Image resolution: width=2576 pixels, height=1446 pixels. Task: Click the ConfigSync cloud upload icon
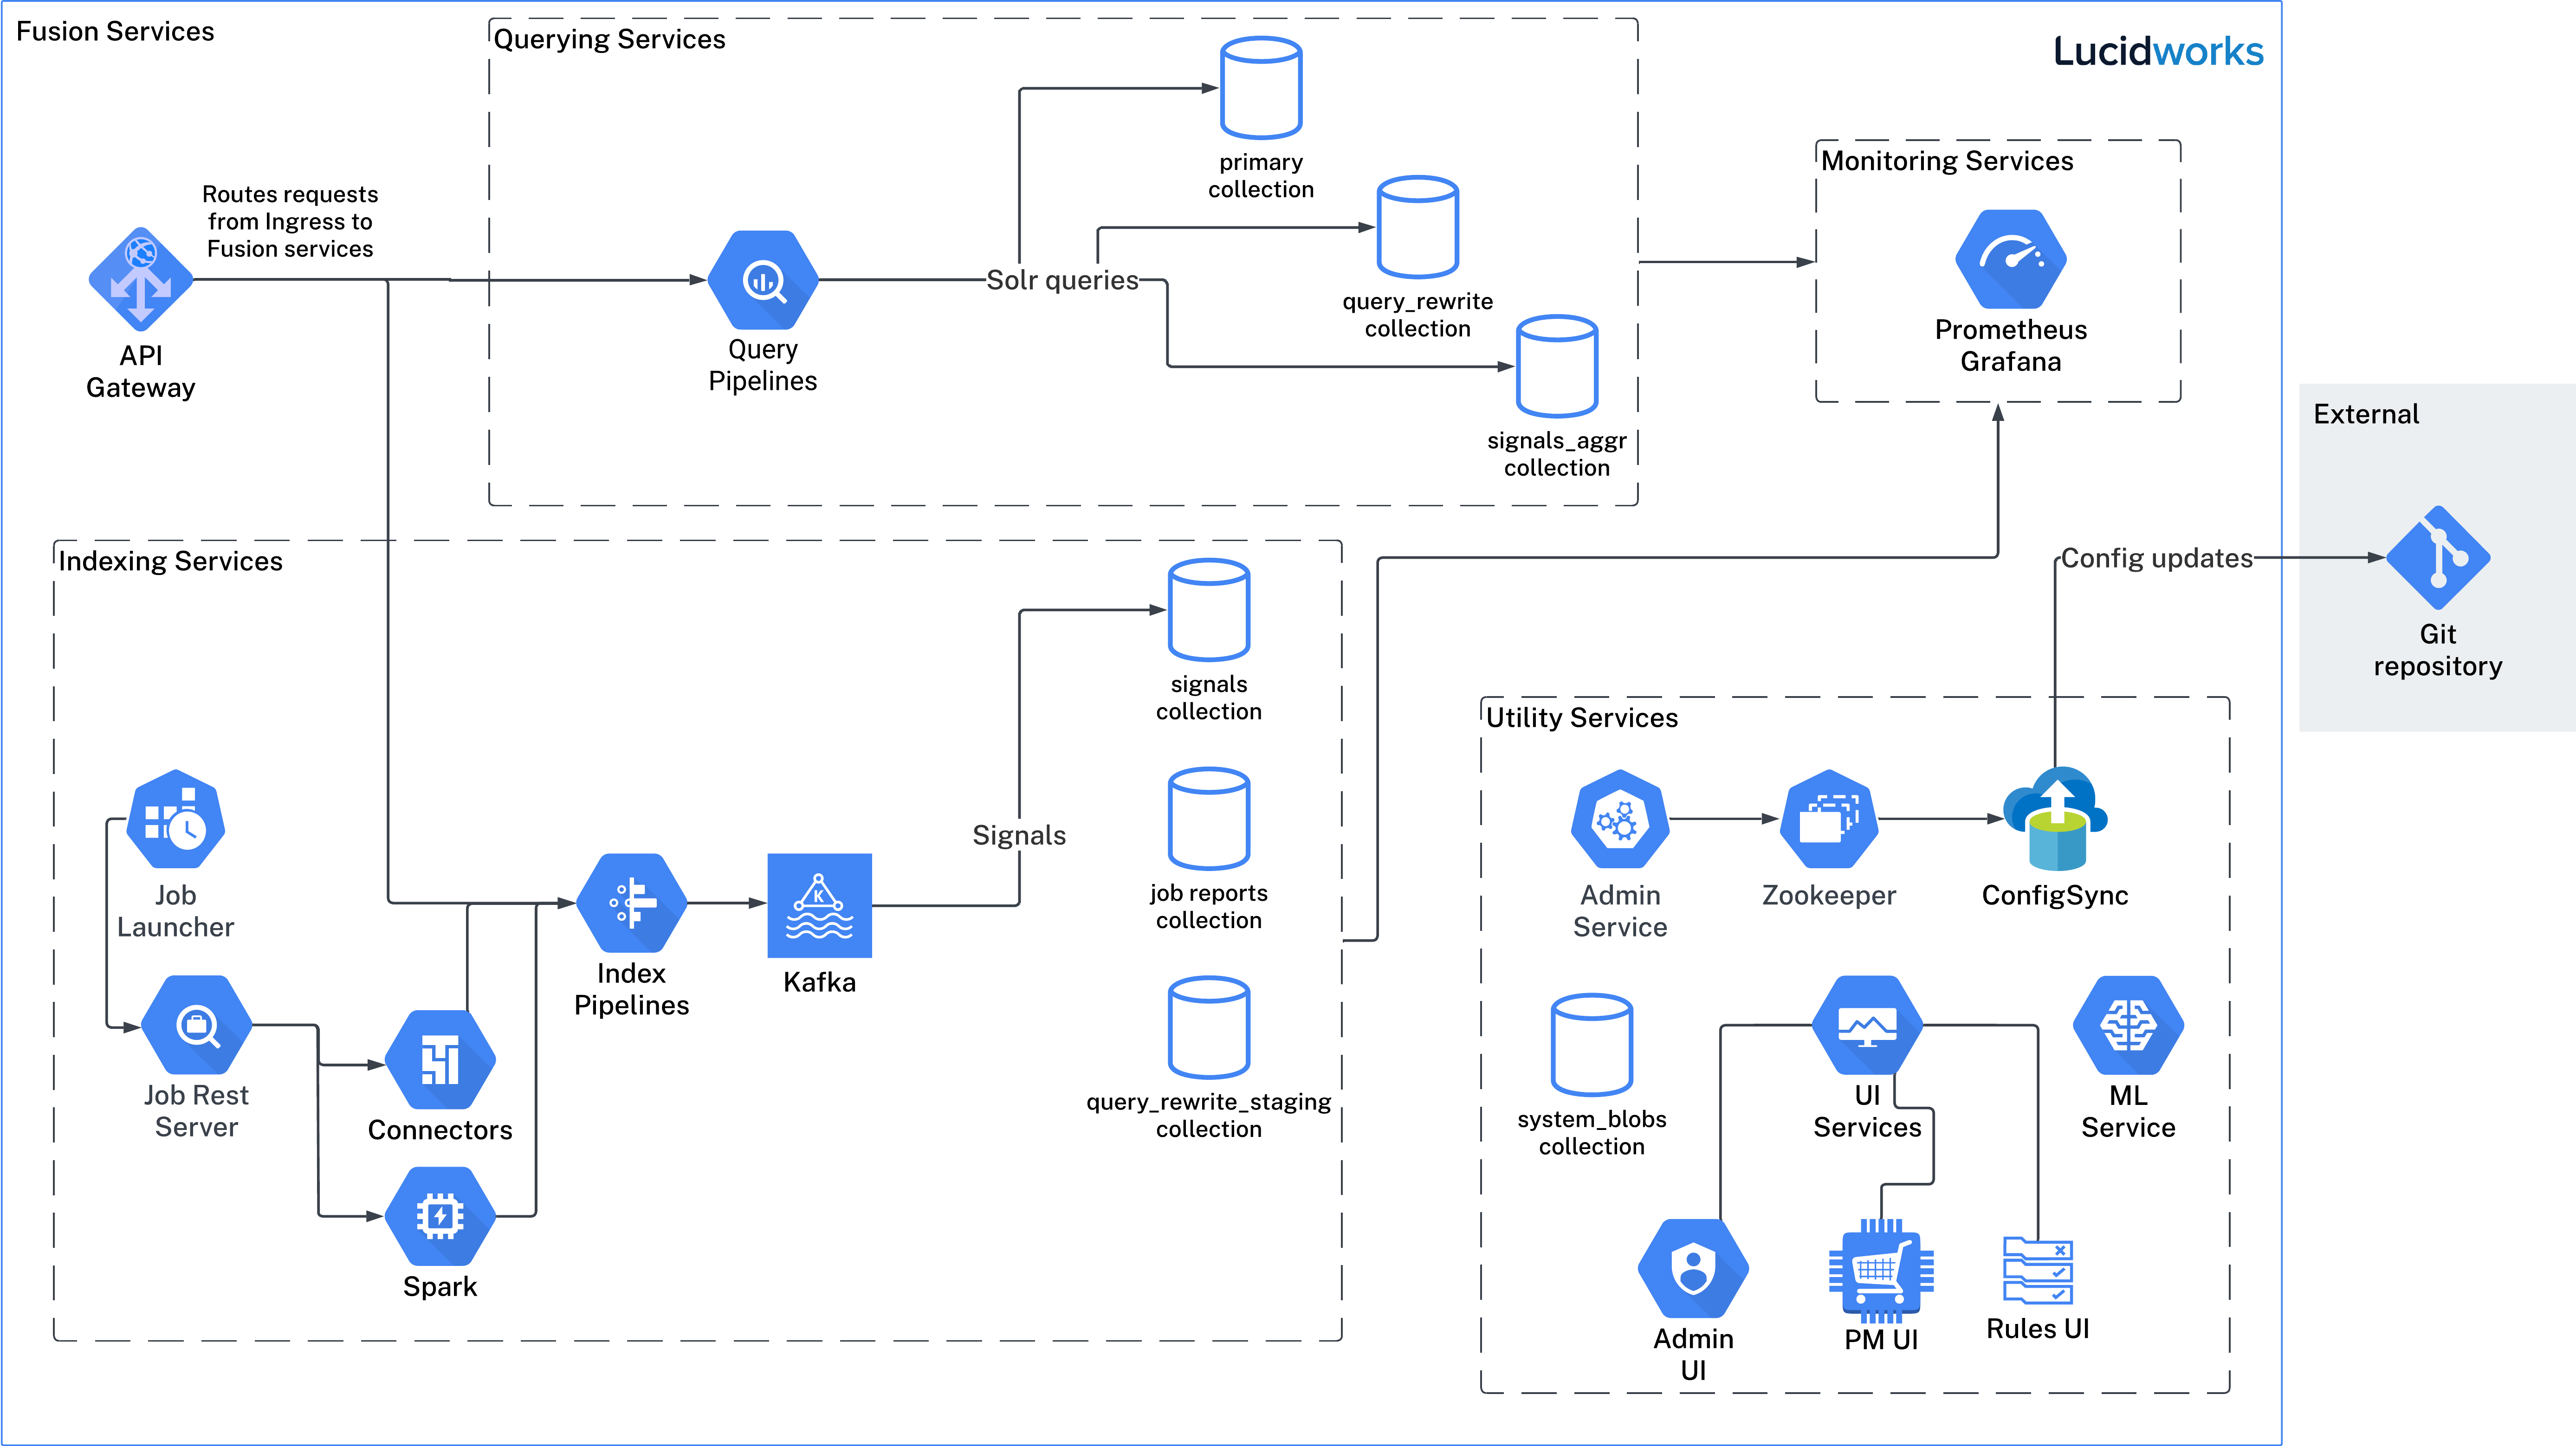[x=2056, y=818]
